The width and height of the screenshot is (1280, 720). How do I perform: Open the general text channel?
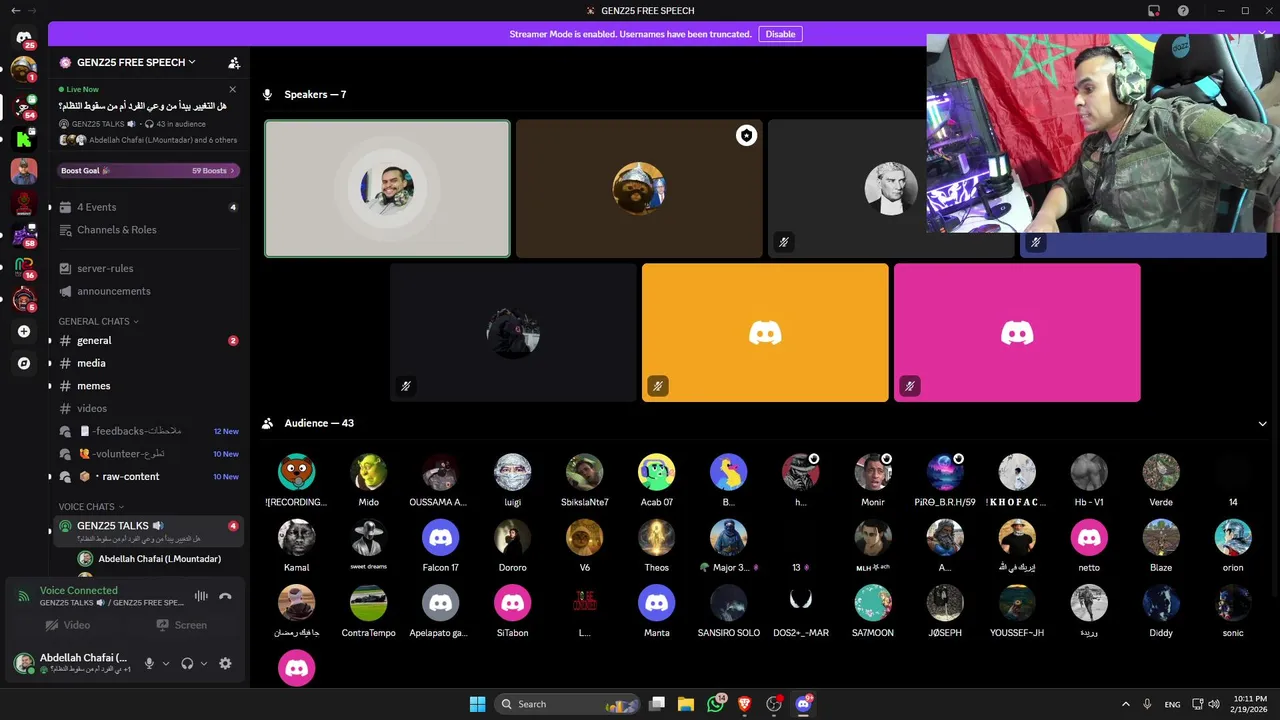(149, 341)
